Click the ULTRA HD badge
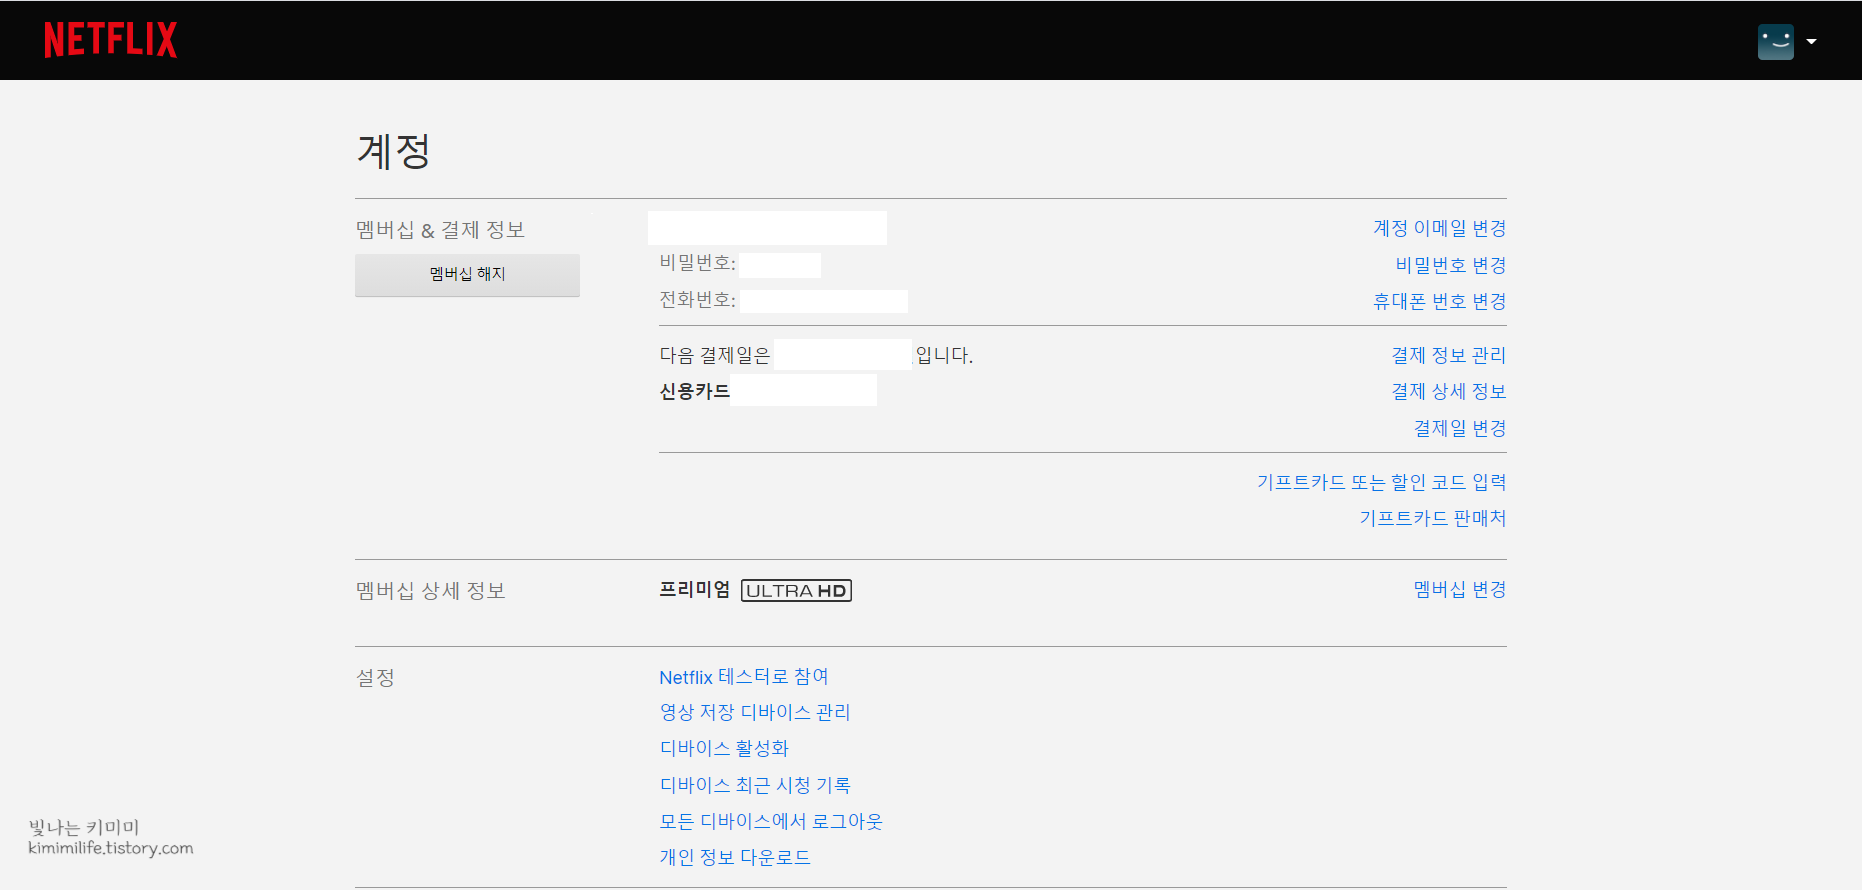This screenshot has height=890, width=1862. coord(796,591)
